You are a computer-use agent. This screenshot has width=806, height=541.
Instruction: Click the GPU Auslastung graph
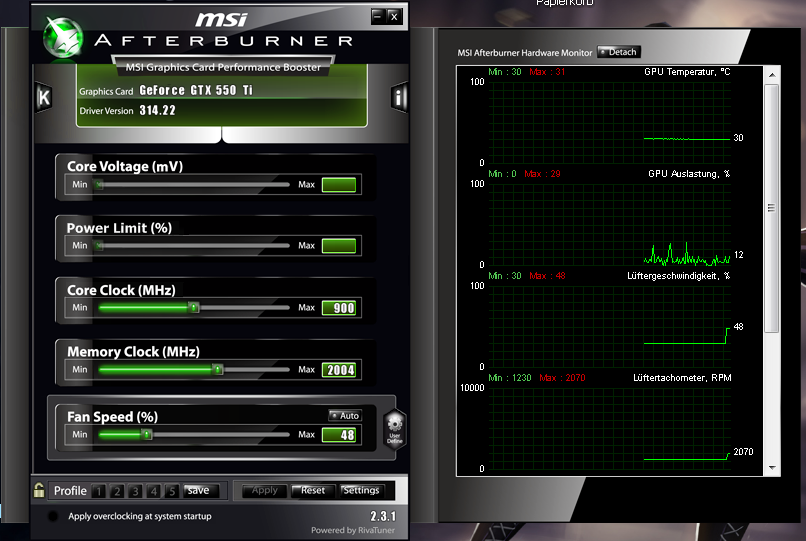point(610,225)
